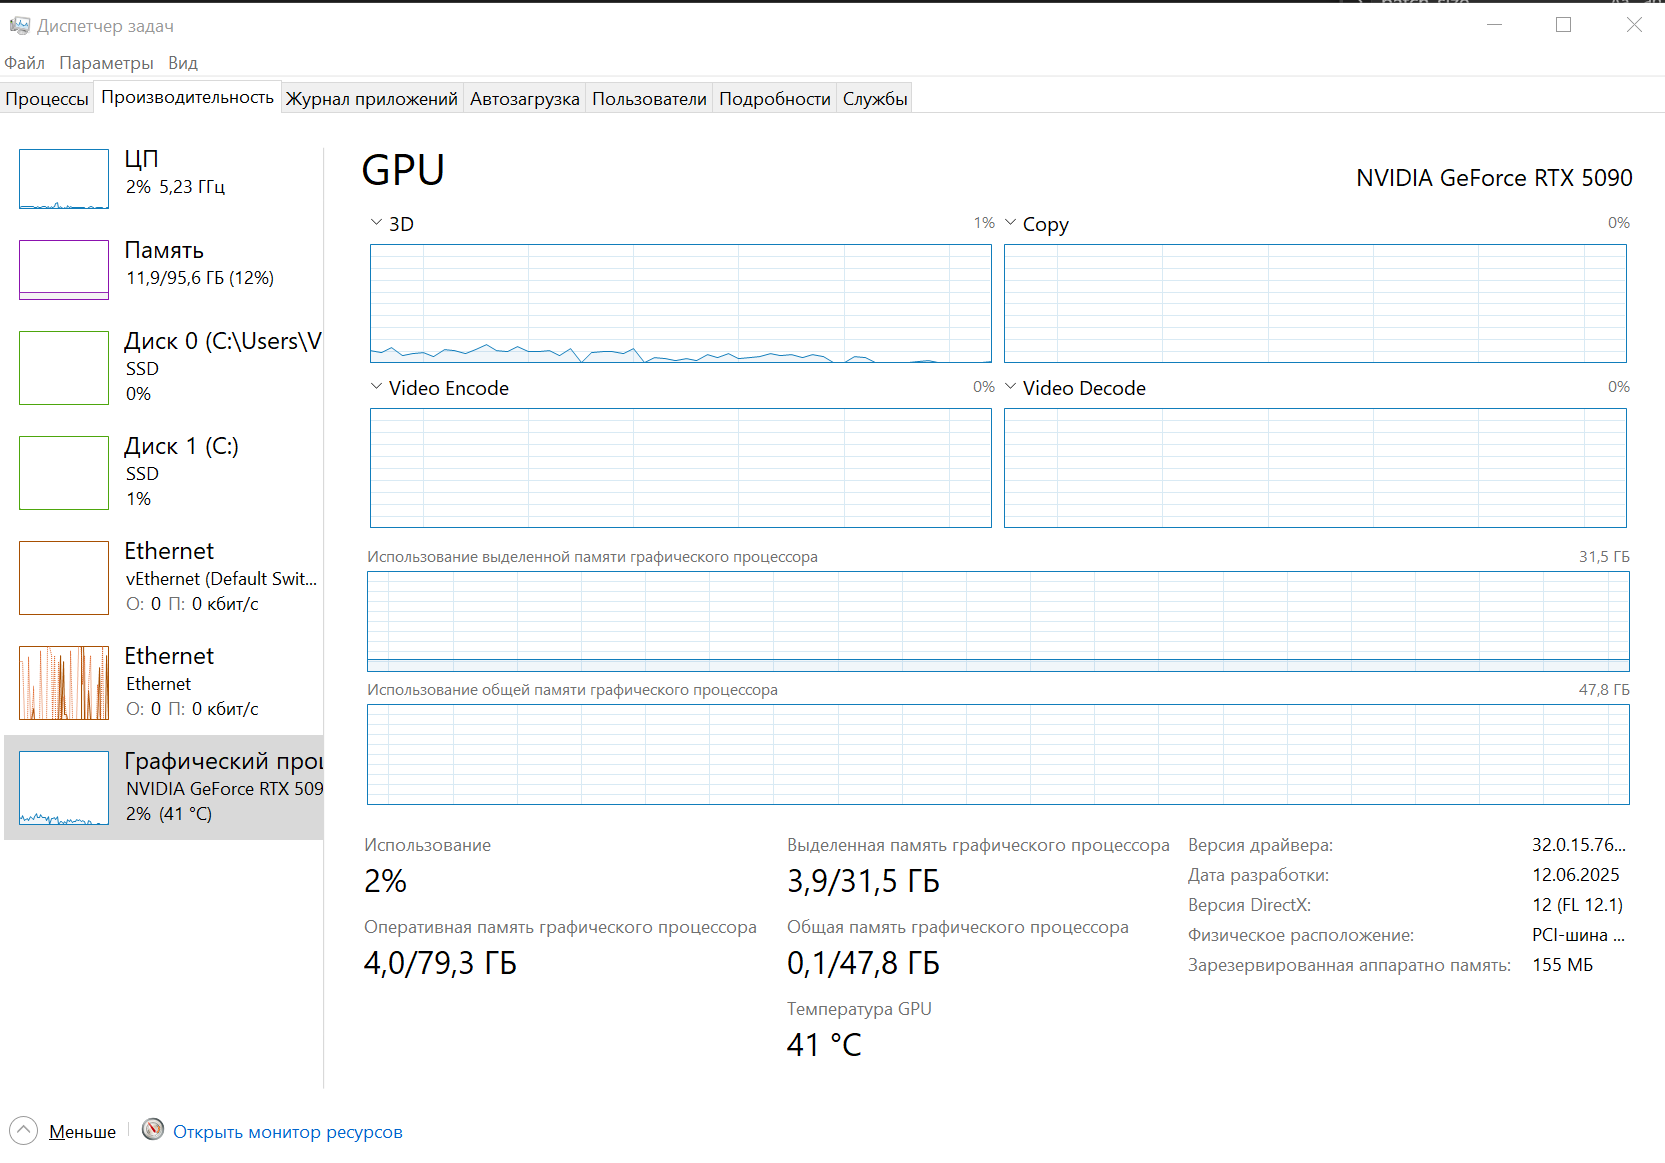The height and width of the screenshot is (1163, 1665).
Task: Click the Меньше button
Action: pos(82,1132)
